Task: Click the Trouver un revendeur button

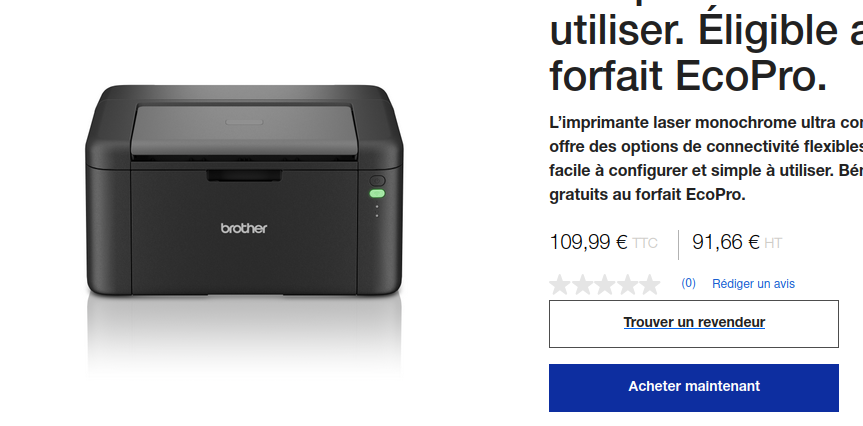Action: pyautogui.click(x=694, y=324)
